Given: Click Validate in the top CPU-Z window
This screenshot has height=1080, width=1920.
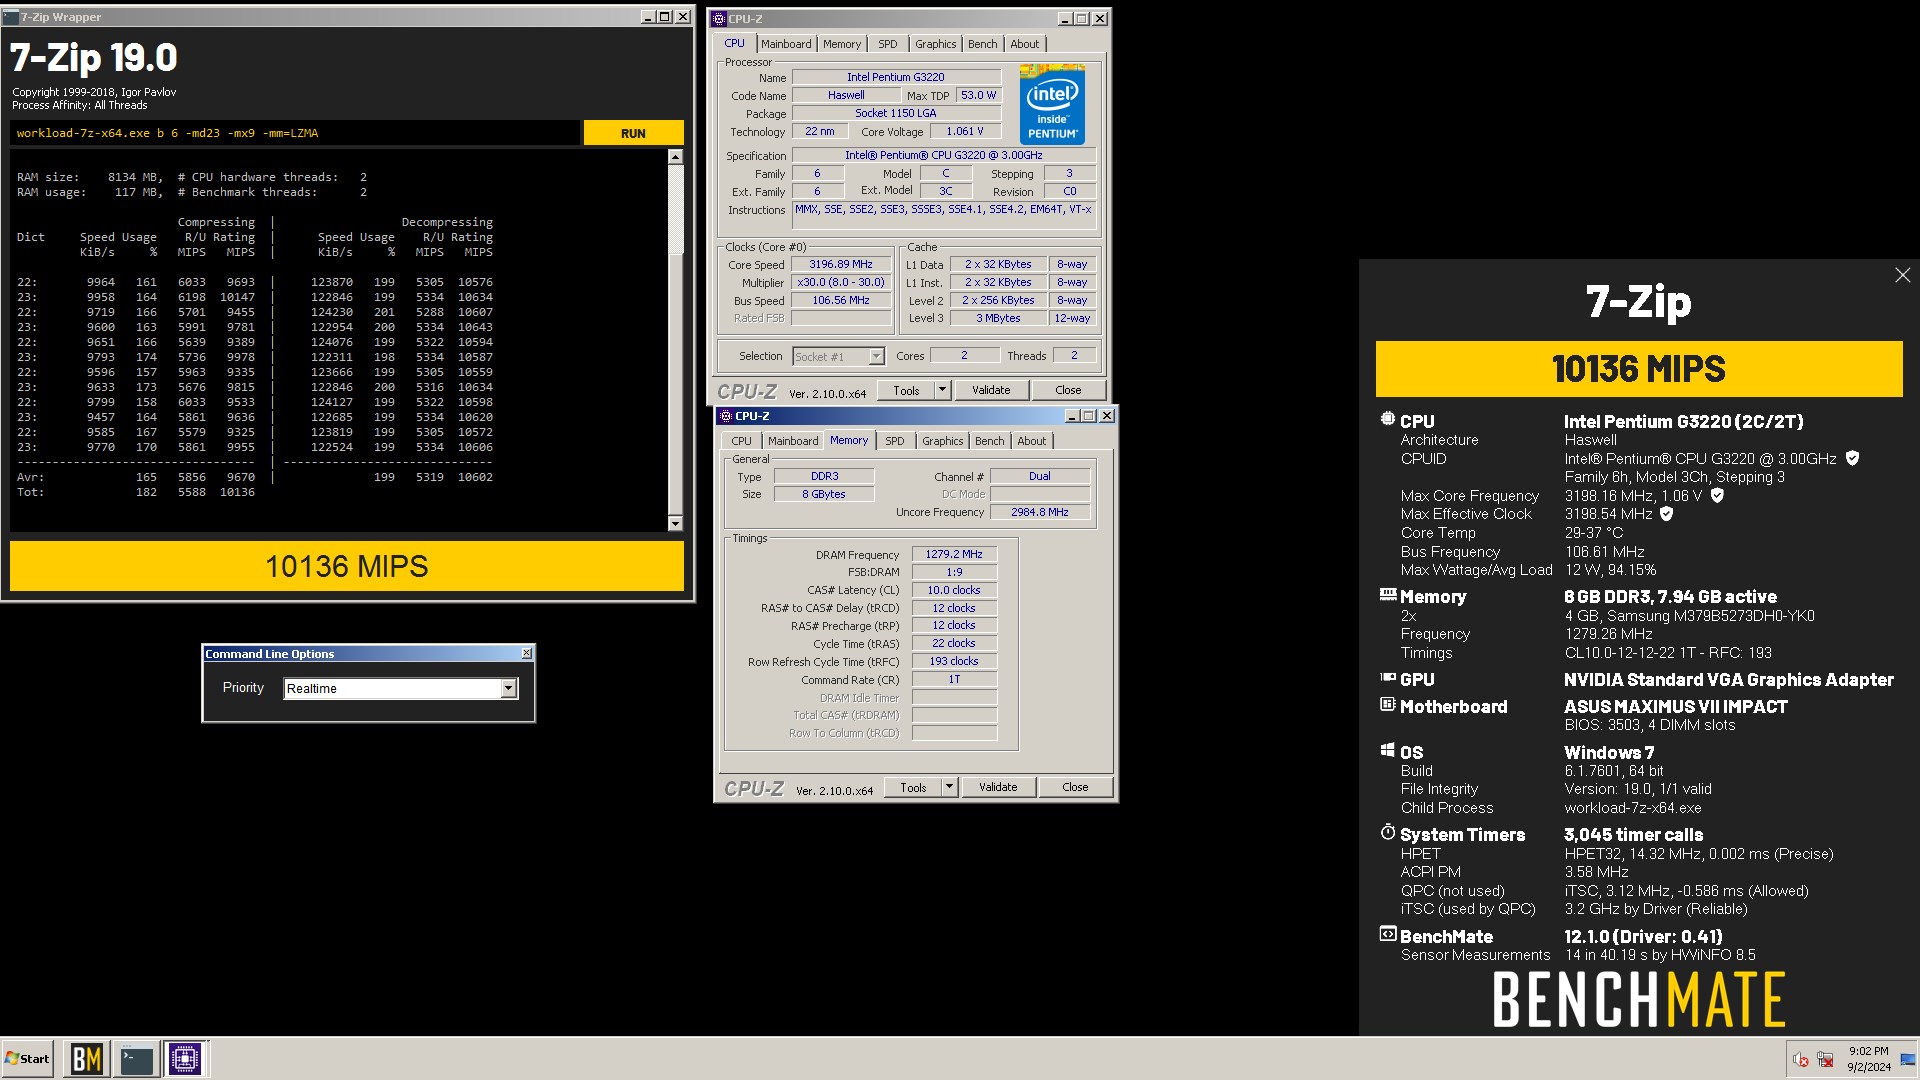Looking at the screenshot, I should (x=991, y=390).
